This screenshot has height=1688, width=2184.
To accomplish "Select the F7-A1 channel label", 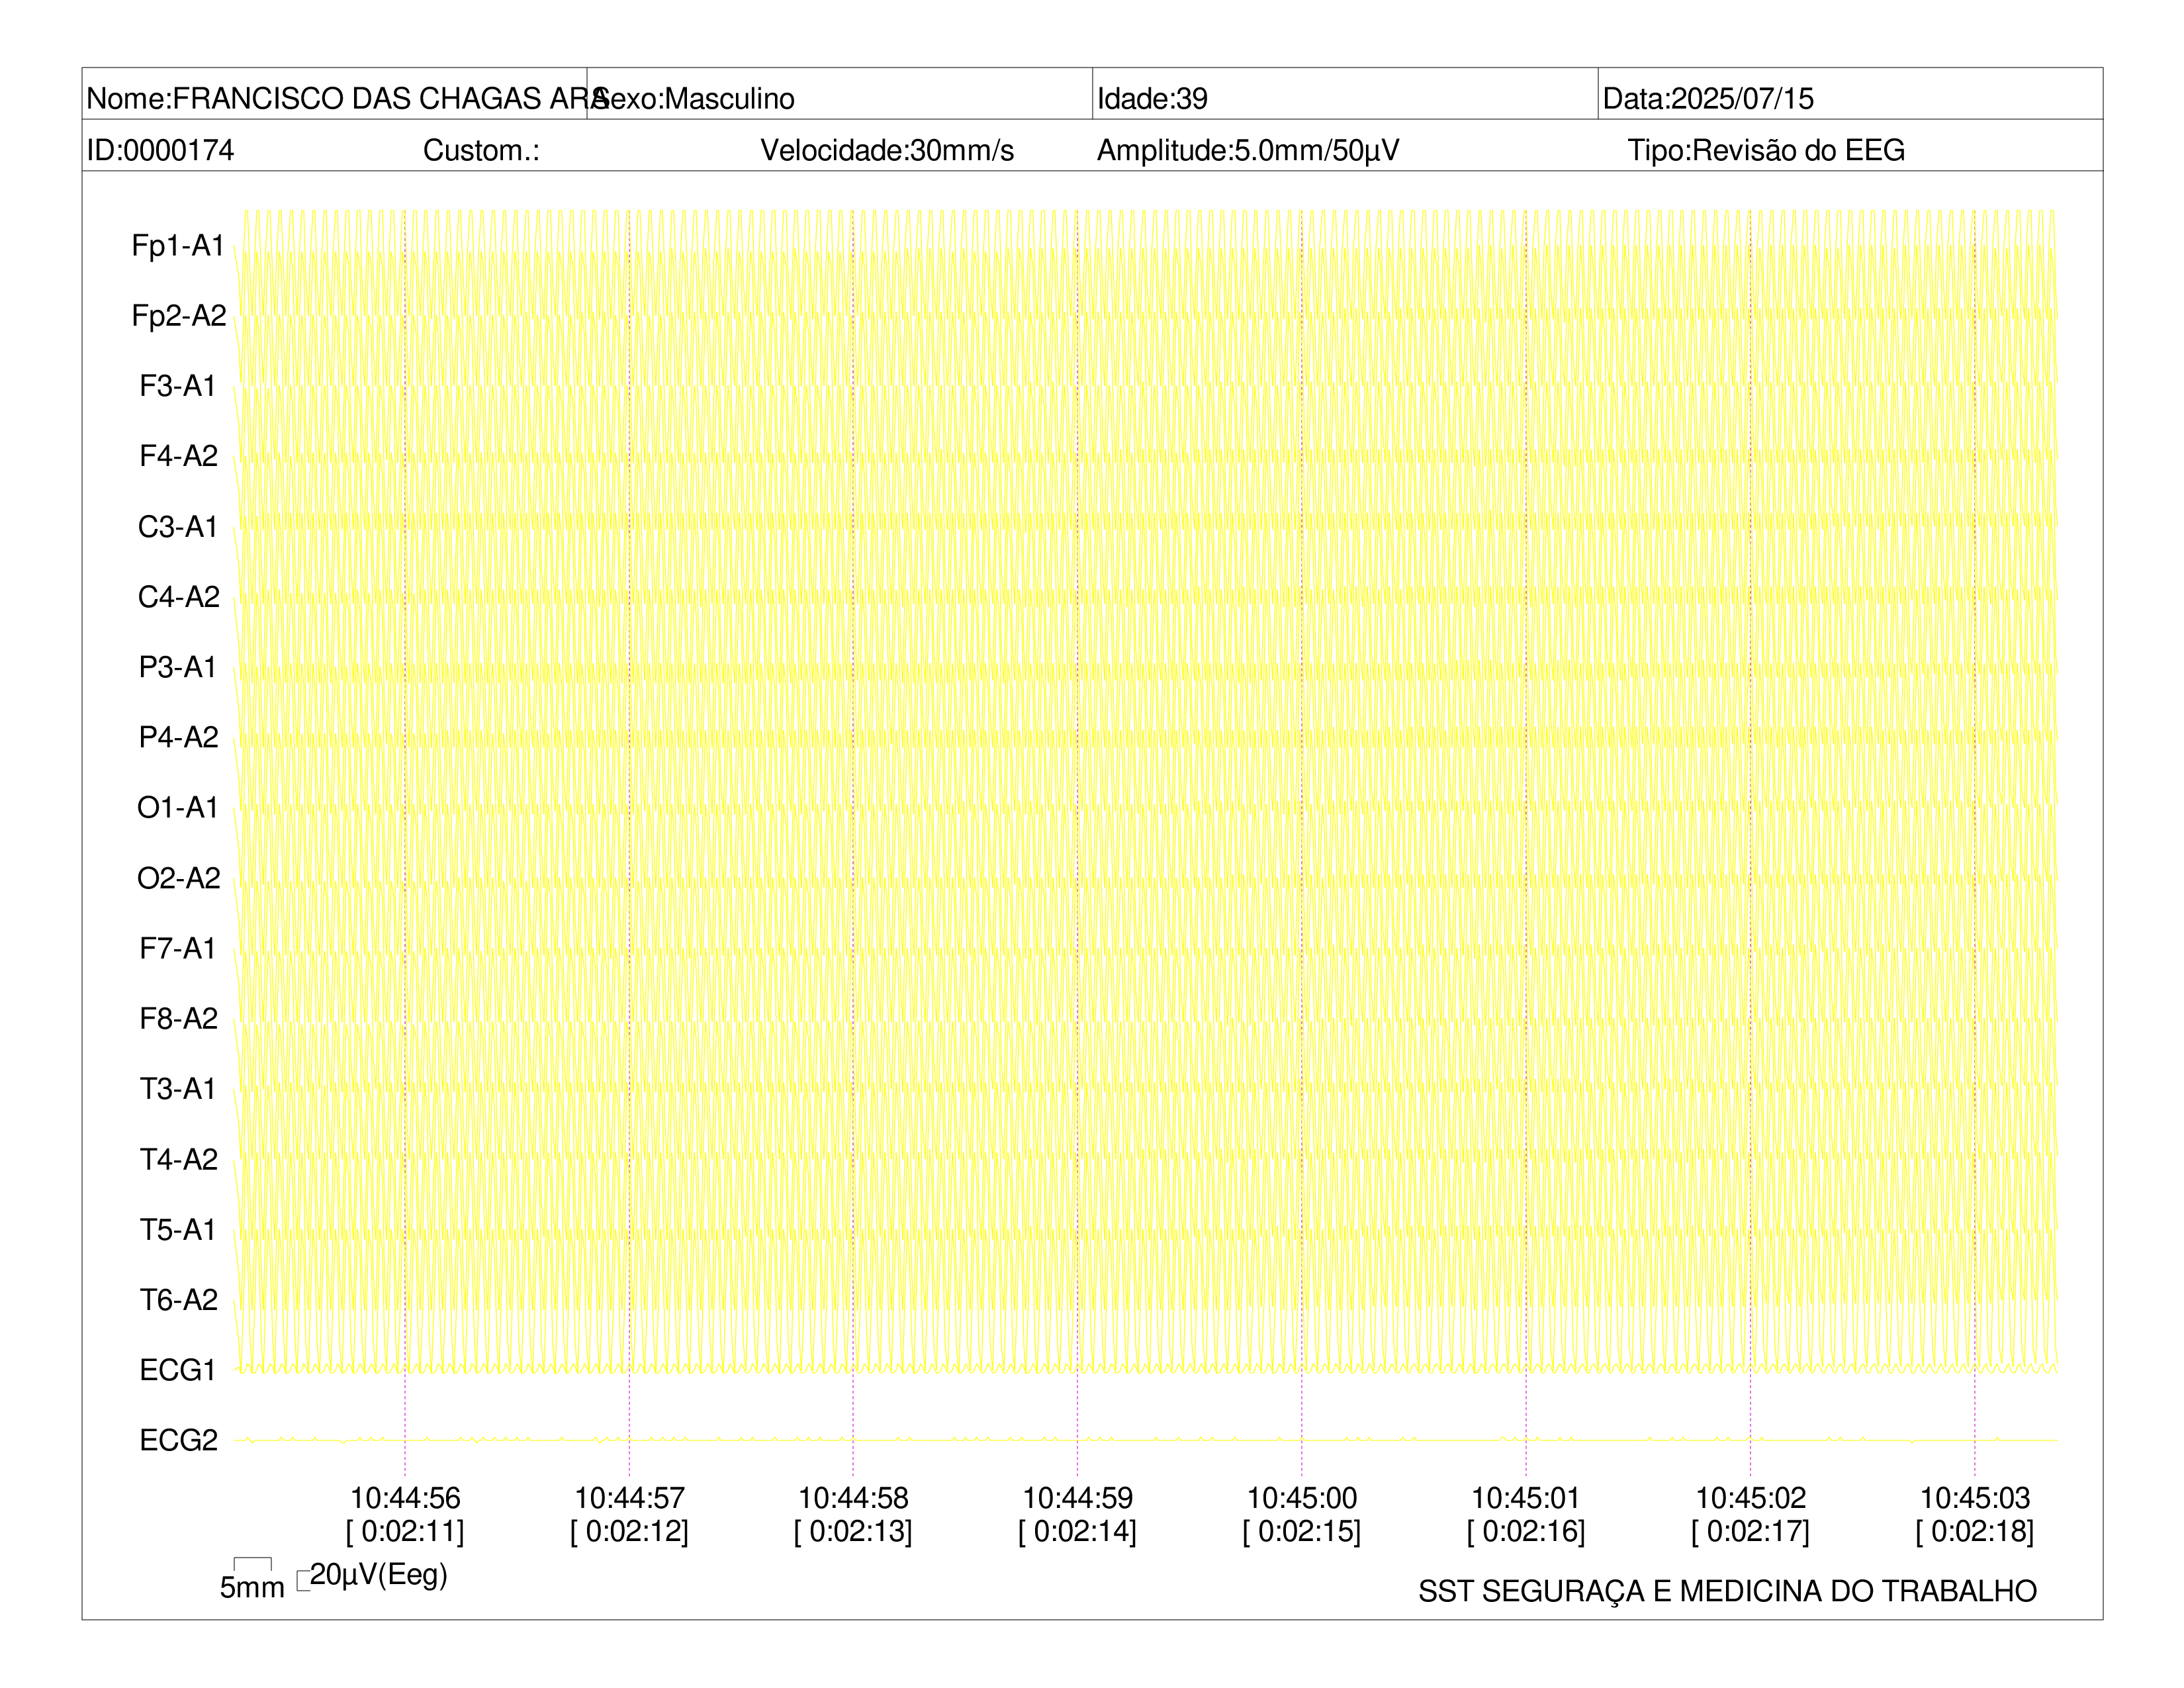I will 178,948.
